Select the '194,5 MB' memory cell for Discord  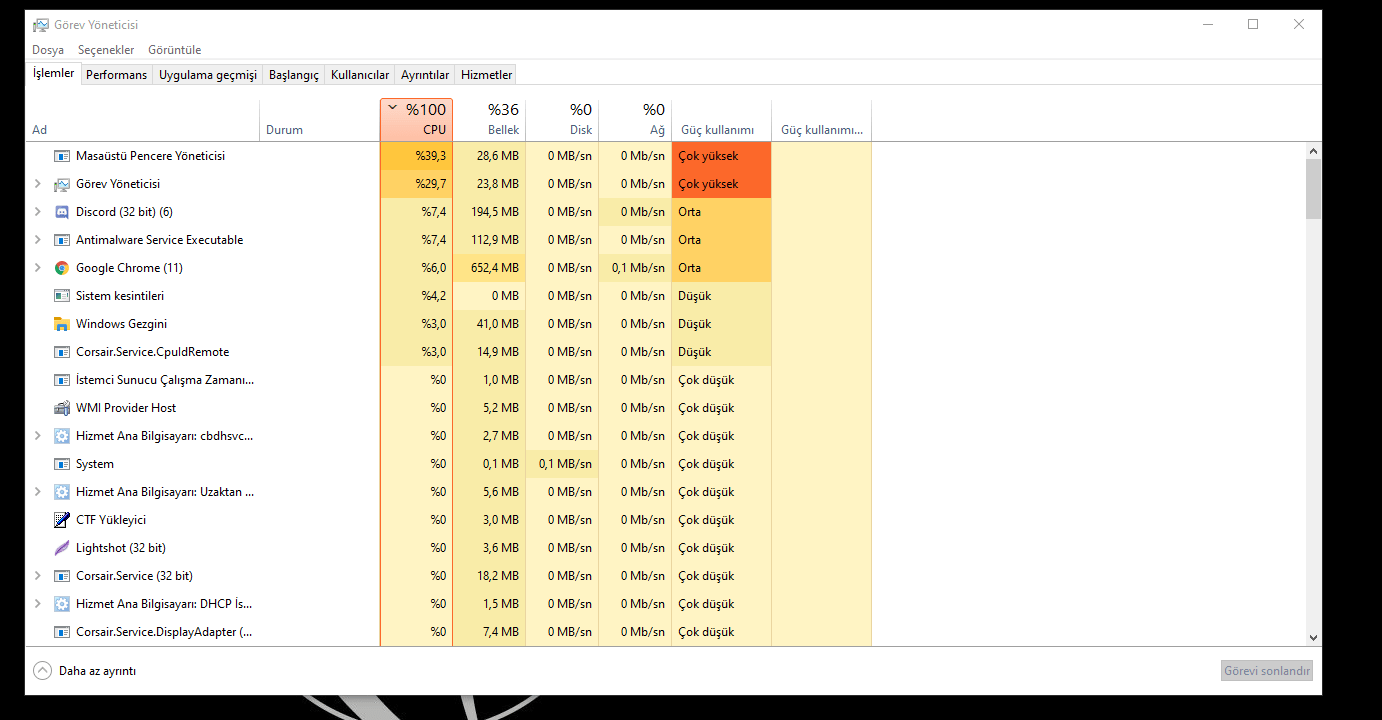490,212
